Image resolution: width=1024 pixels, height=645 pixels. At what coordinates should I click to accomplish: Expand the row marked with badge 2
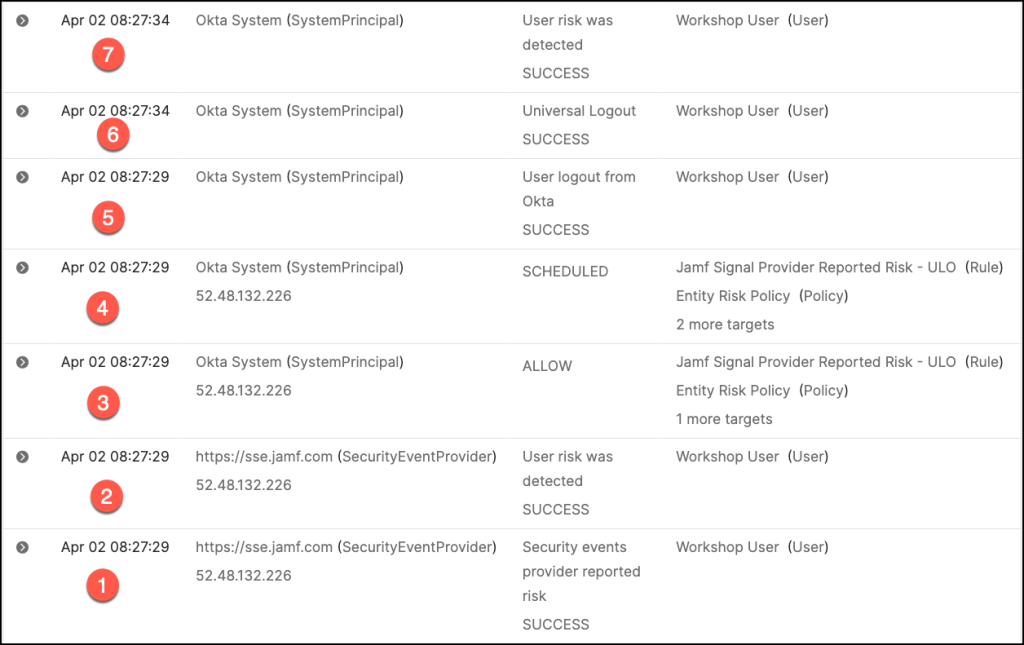coord(22,457)
